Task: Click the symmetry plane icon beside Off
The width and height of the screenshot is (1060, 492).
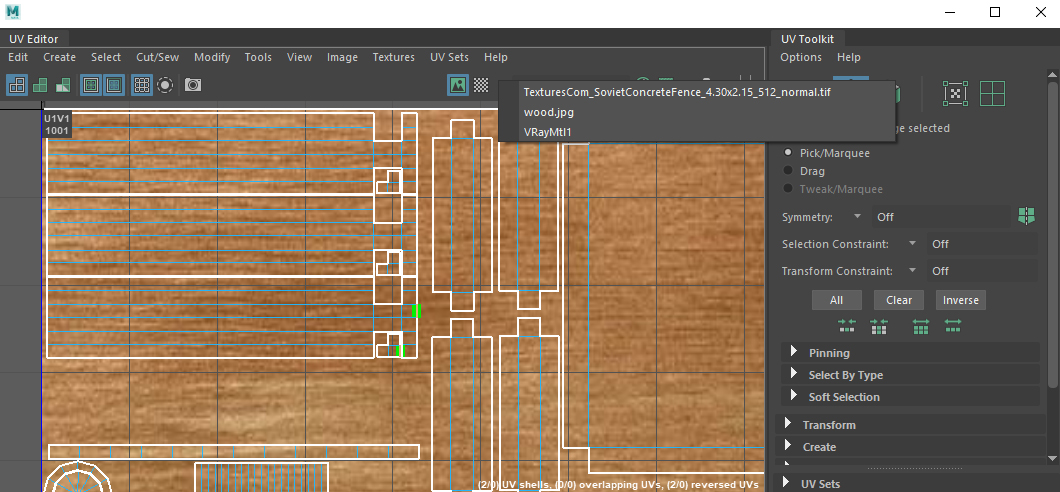Action: tap(1026, 216)
